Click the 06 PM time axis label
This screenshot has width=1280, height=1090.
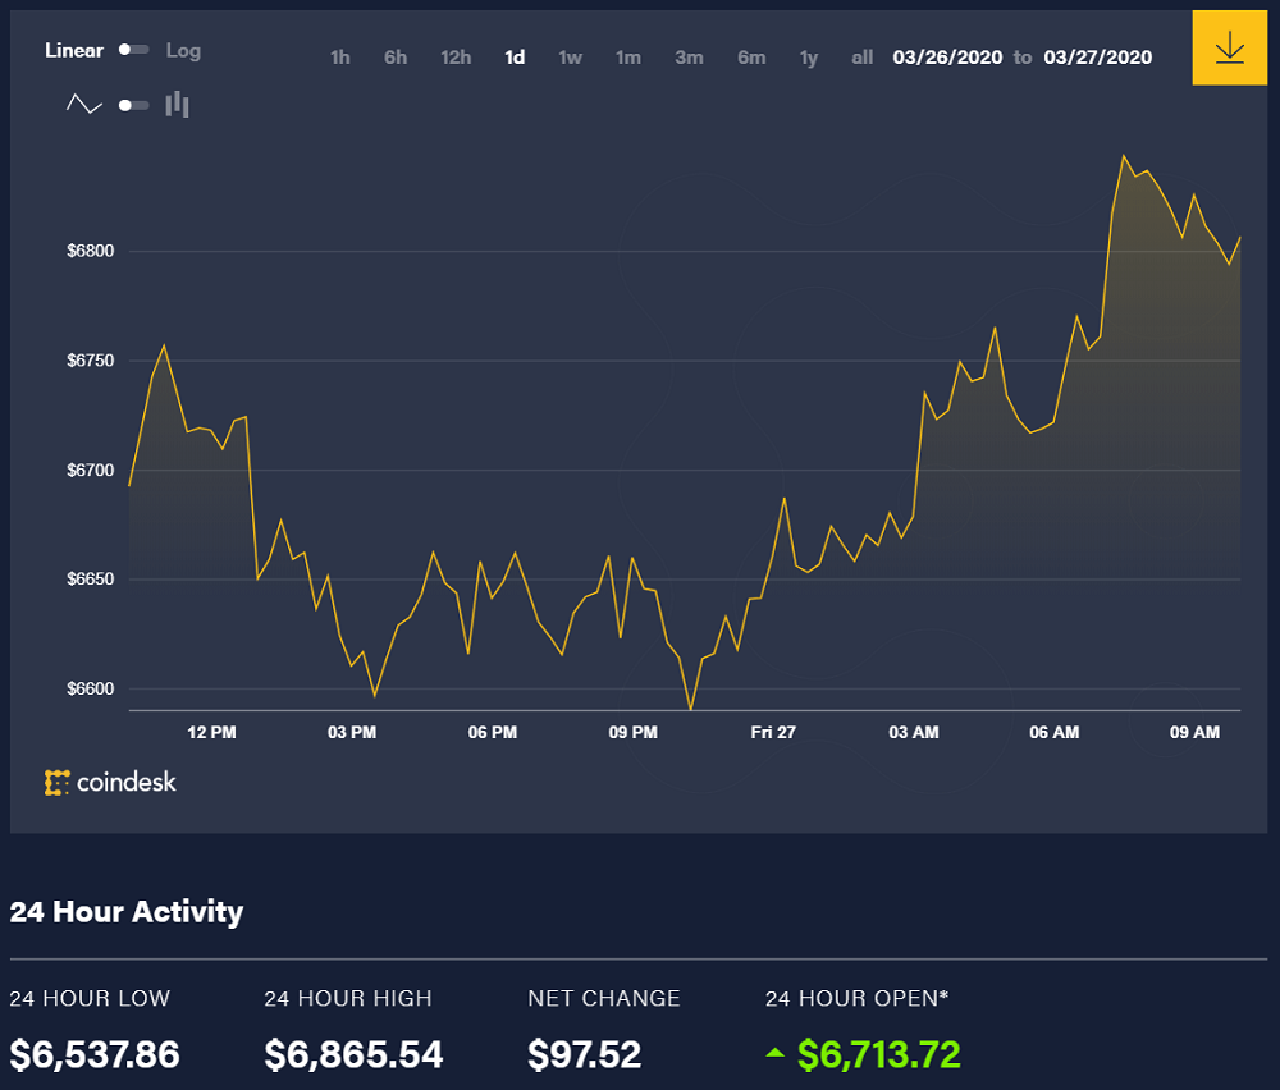(x=493, y=732)
